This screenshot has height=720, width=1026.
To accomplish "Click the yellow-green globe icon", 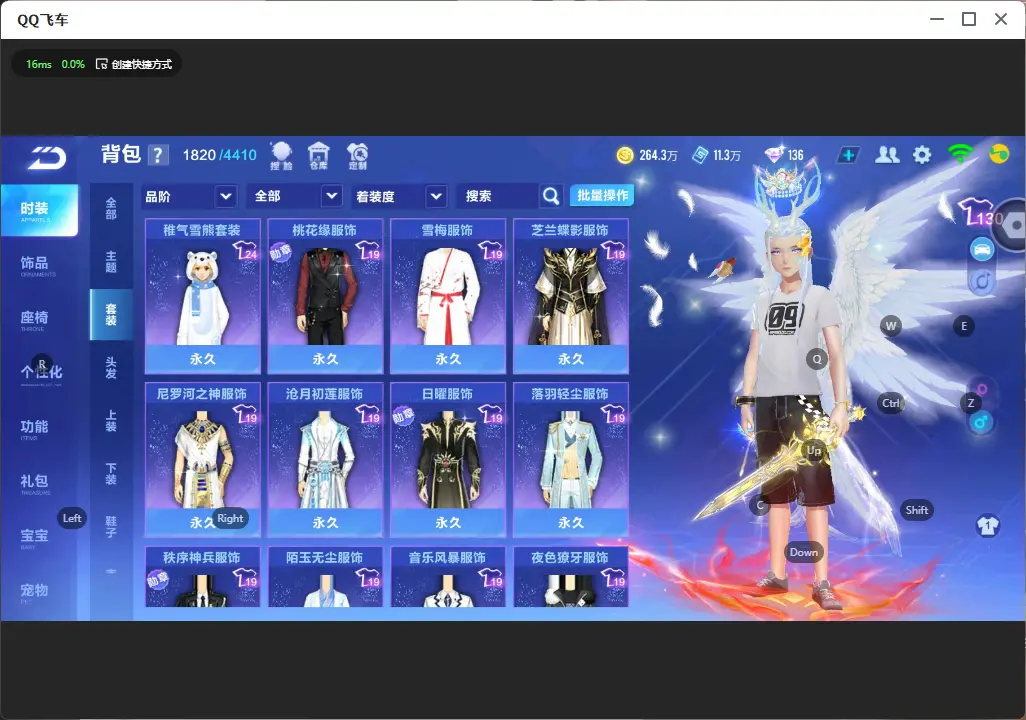I will pos(999,154).
